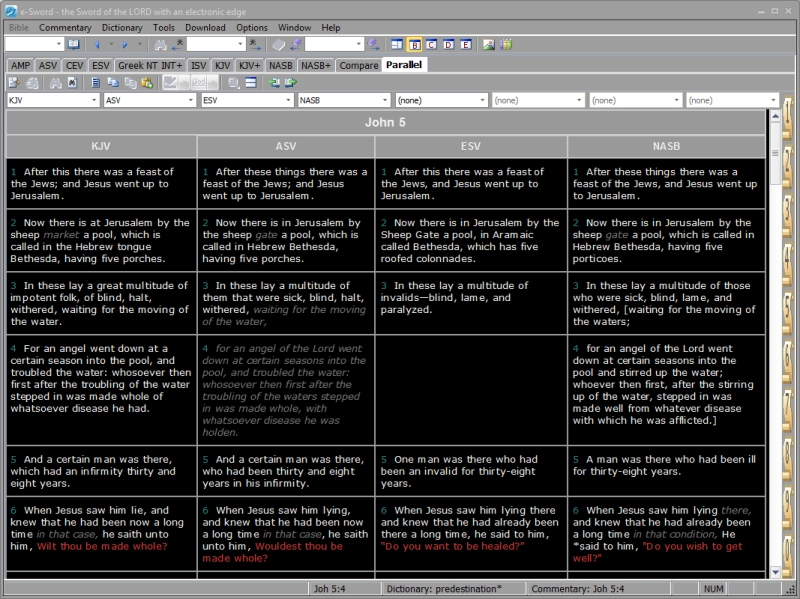Click the magnifier zoom icon

click(234, 82)
